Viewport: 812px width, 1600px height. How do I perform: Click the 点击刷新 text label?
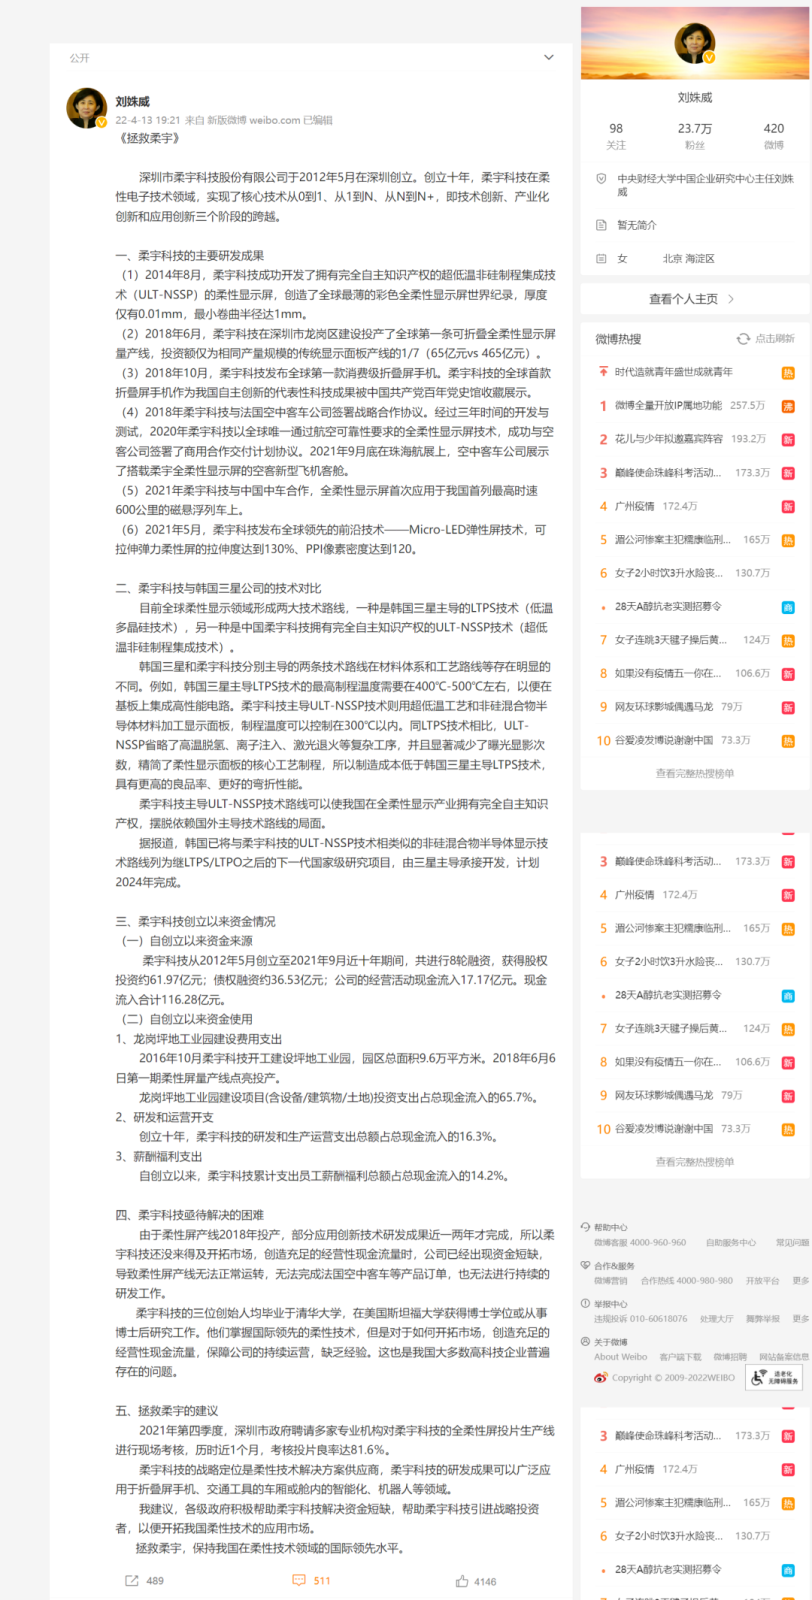tap(775, 339)
